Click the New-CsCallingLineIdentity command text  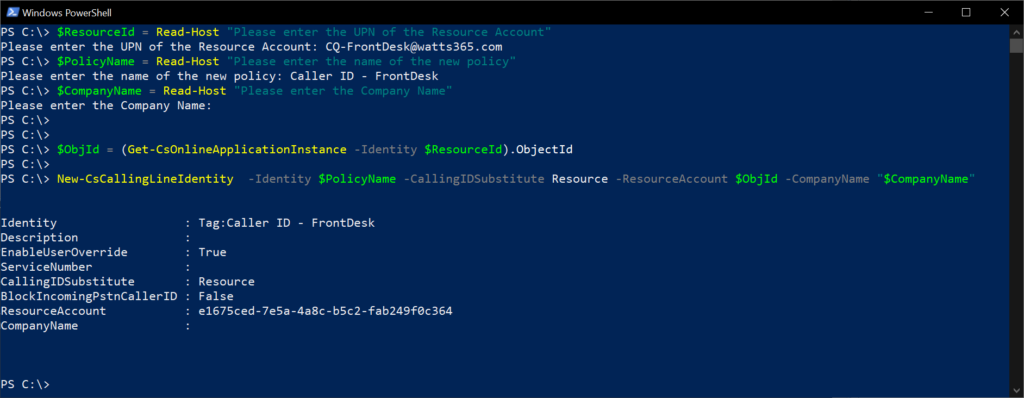(x=145, y=178)
